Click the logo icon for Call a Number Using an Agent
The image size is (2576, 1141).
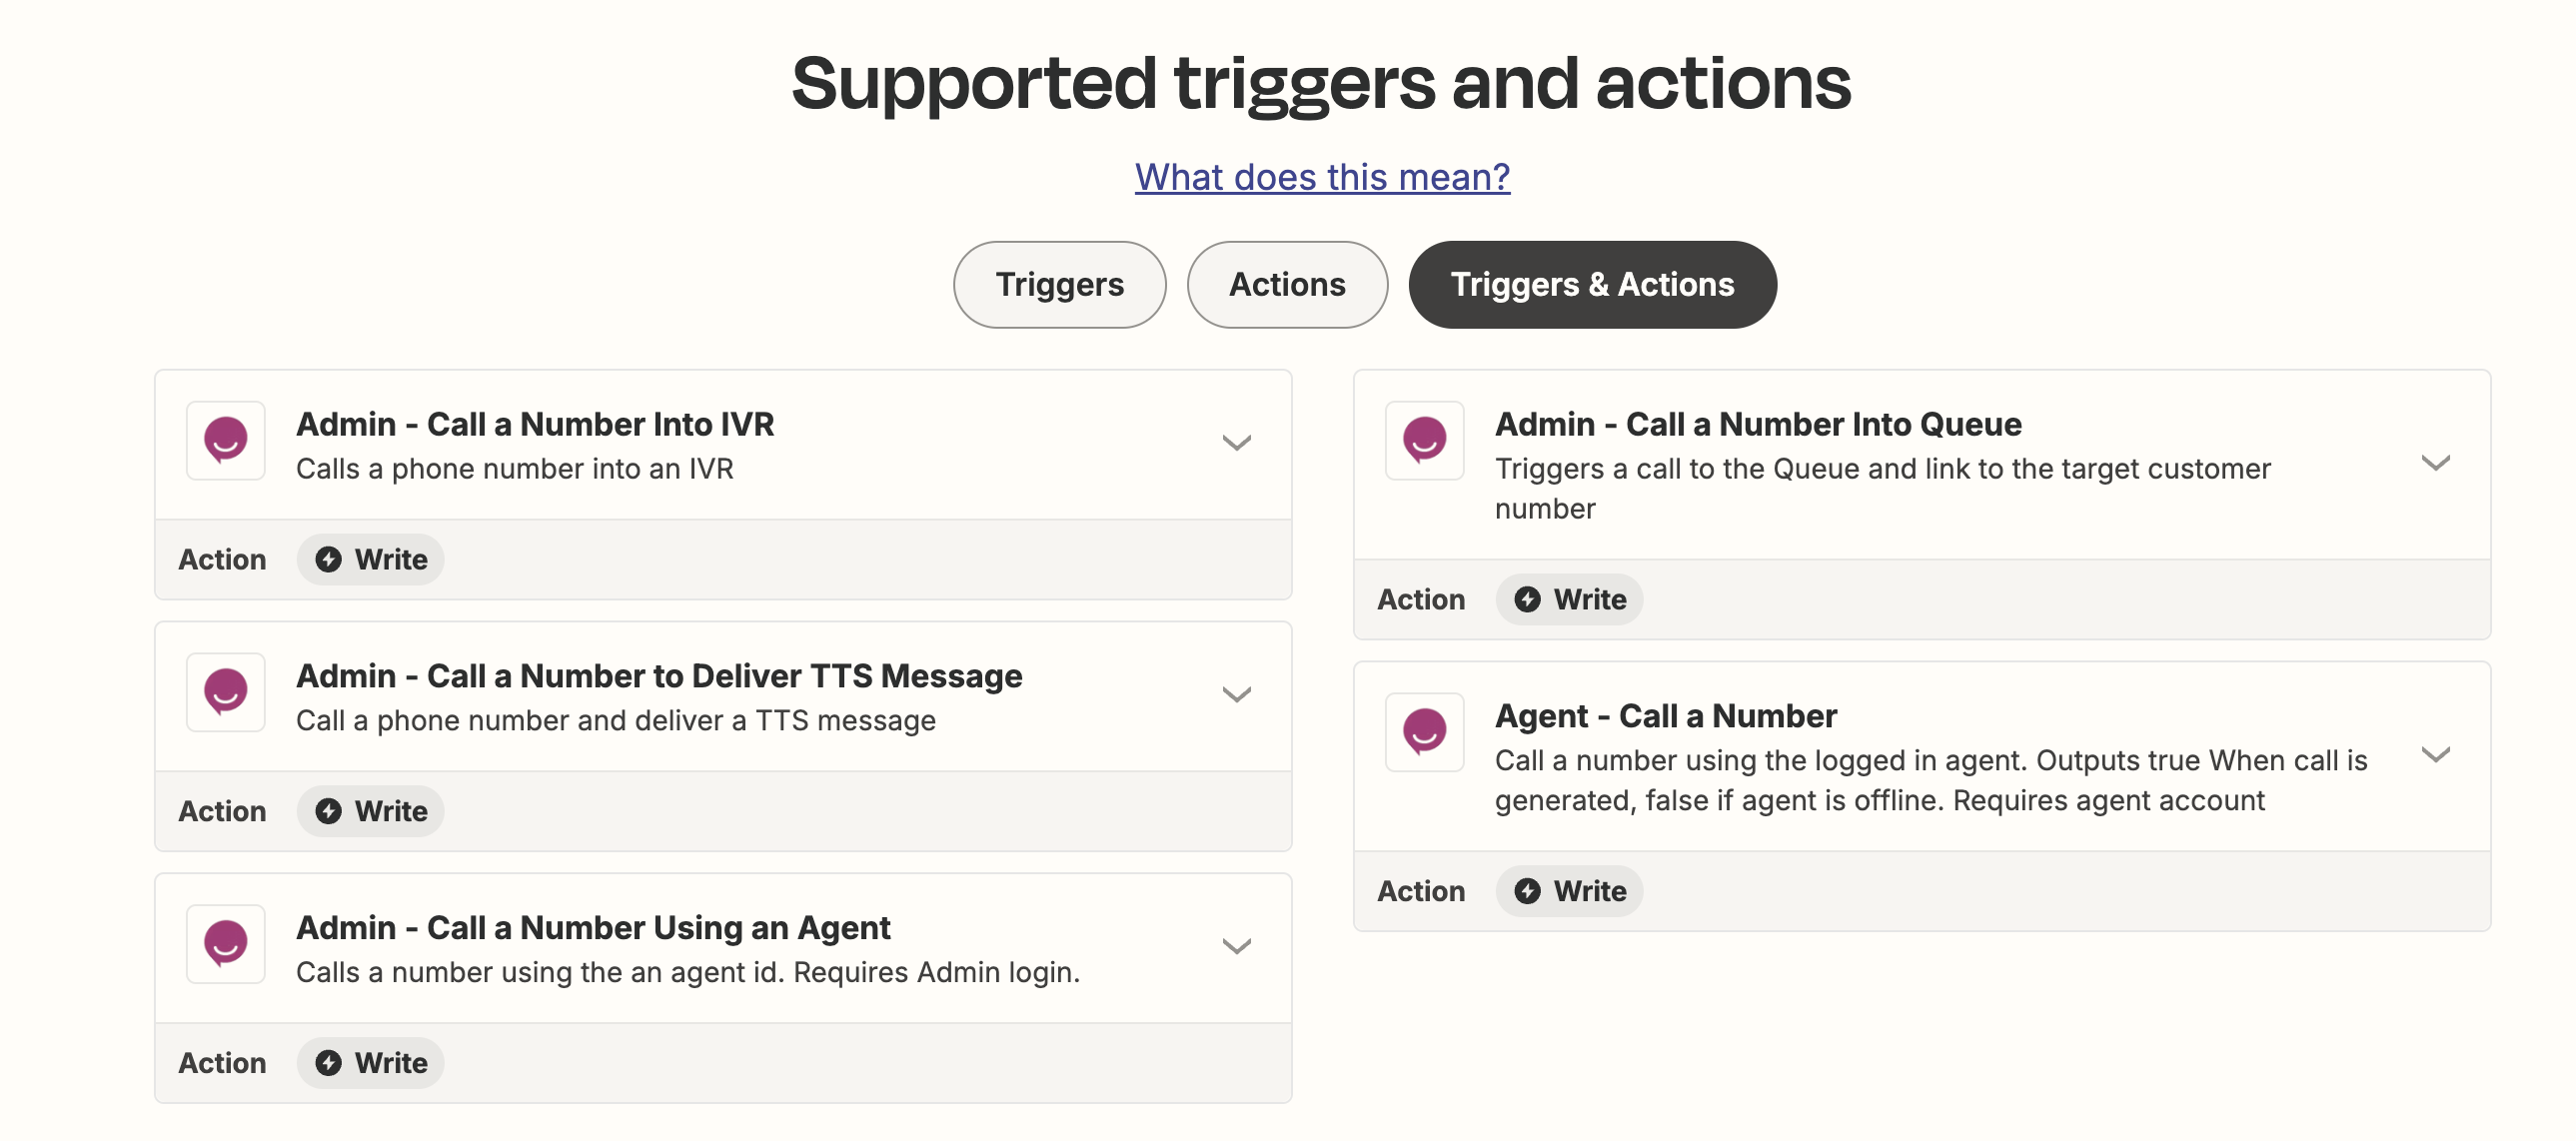click(226, 945)
